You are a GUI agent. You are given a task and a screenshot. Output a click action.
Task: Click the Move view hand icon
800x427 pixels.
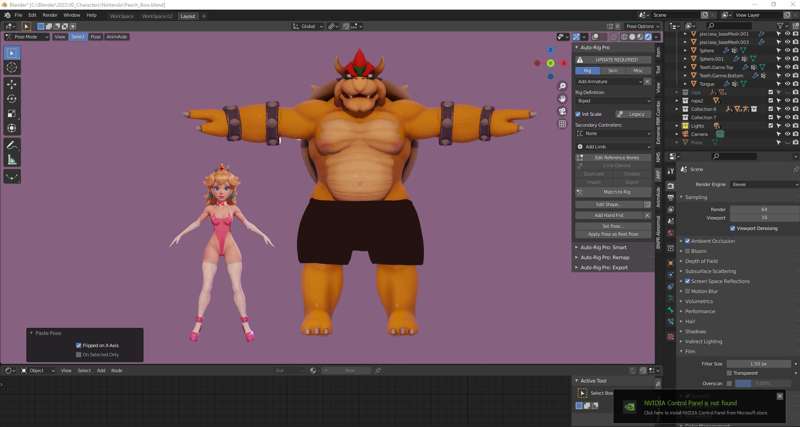pos(562,98)
